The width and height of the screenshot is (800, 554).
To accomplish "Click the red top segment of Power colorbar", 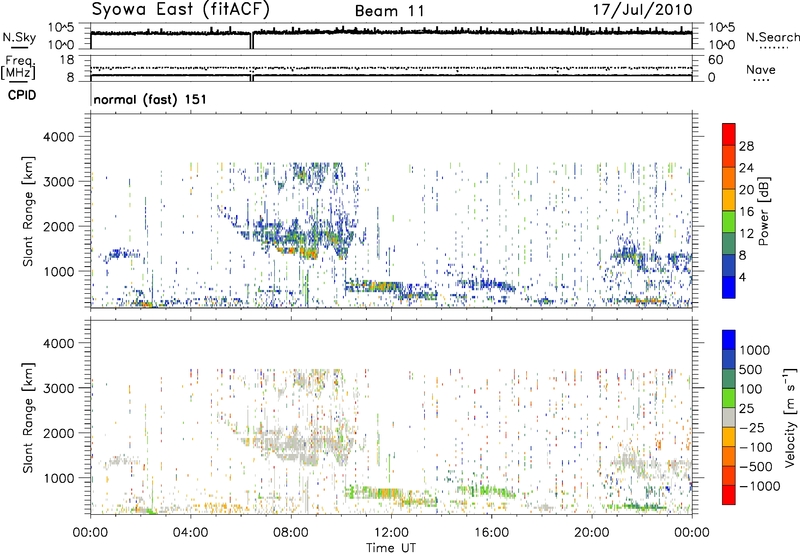I will click(729, 134).
